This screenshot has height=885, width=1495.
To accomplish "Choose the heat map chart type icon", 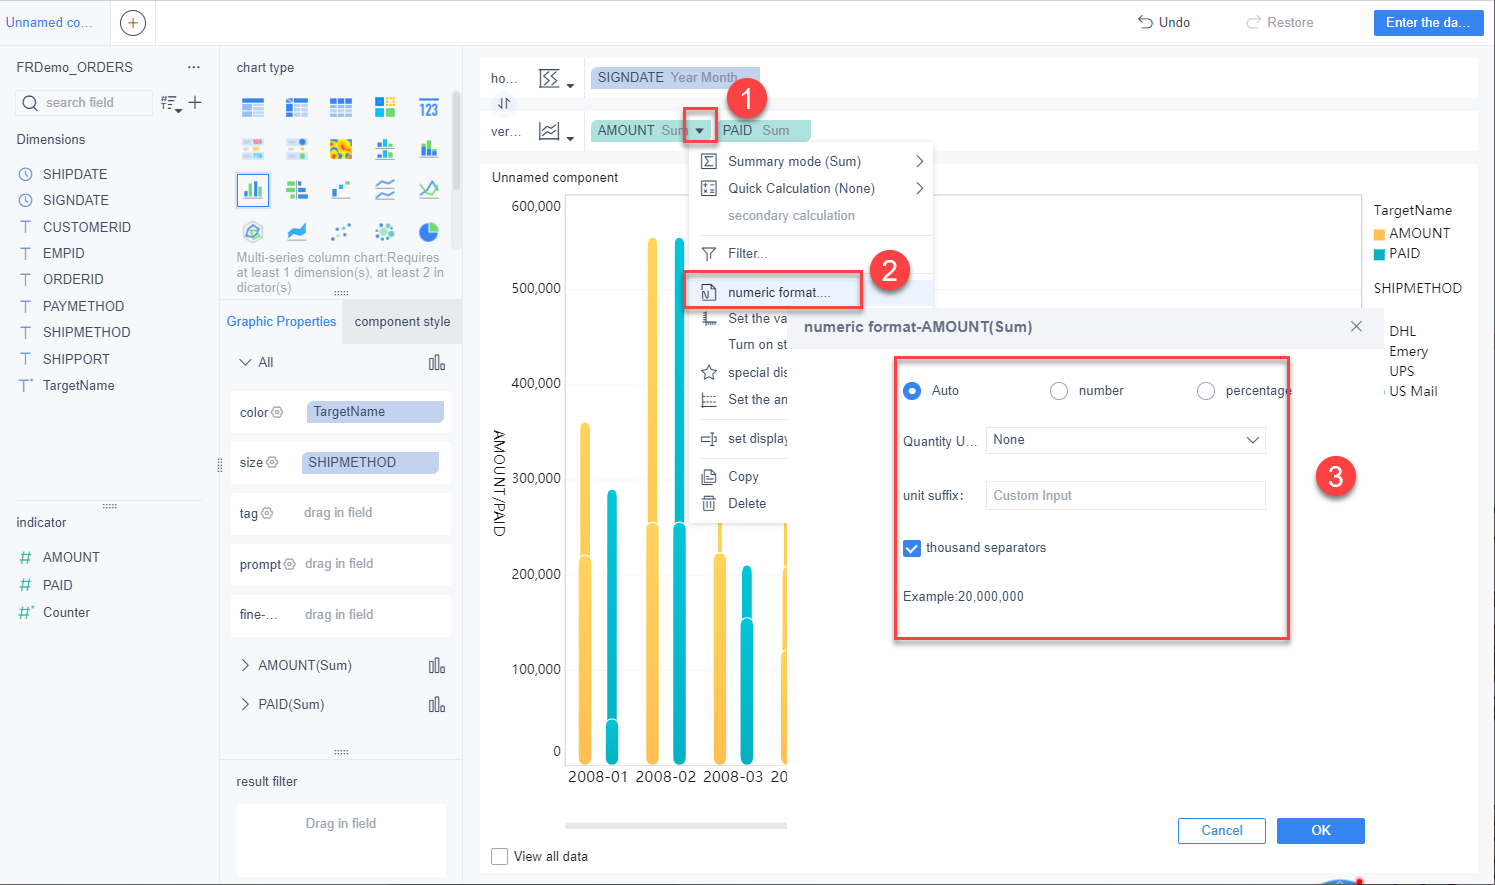I will point(341,149).
